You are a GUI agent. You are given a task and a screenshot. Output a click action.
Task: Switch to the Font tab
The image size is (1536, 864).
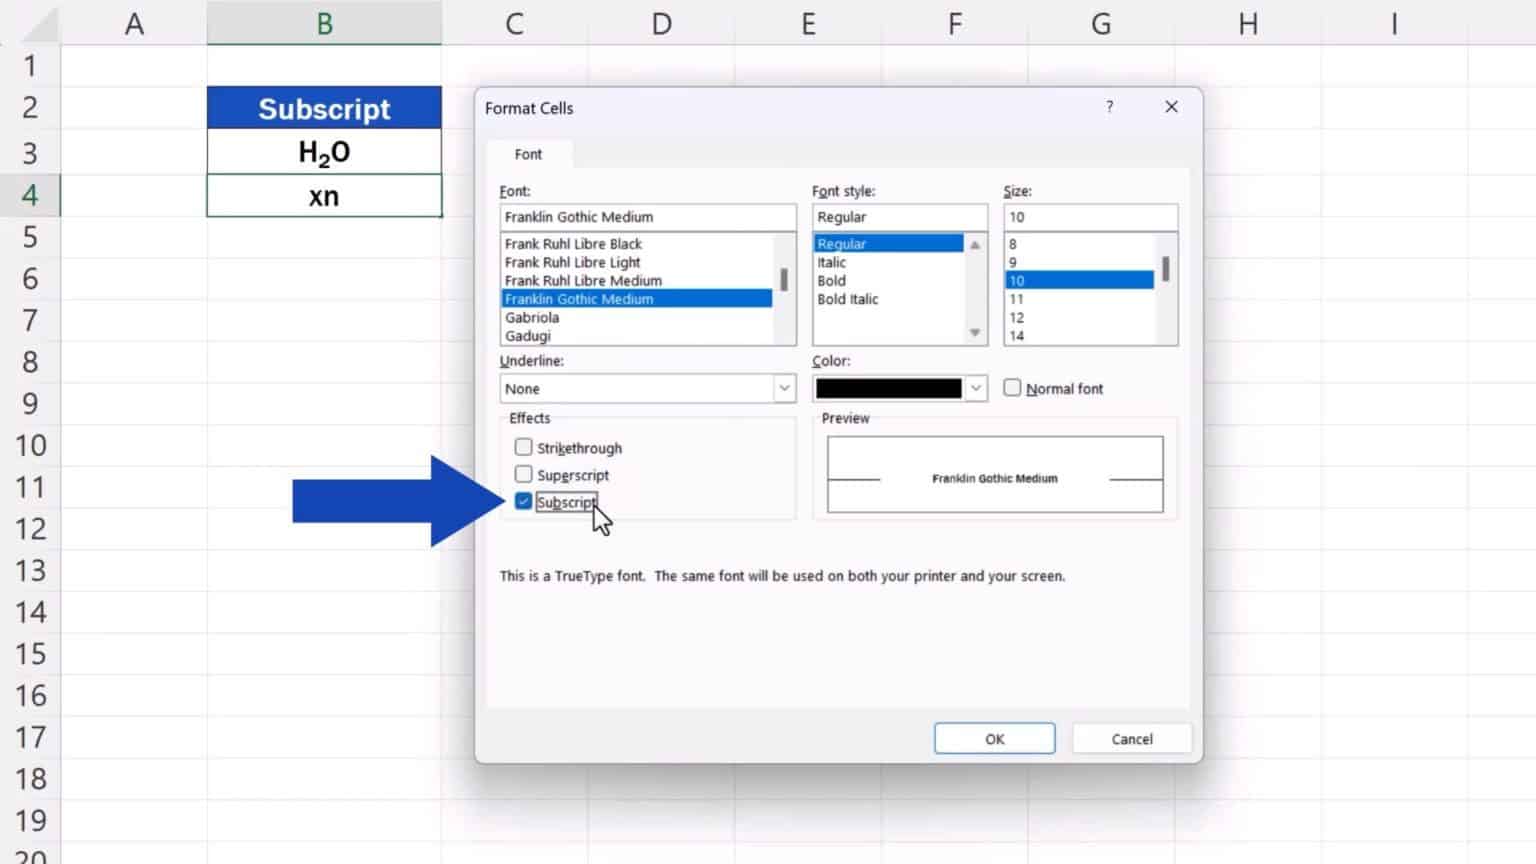528,154
